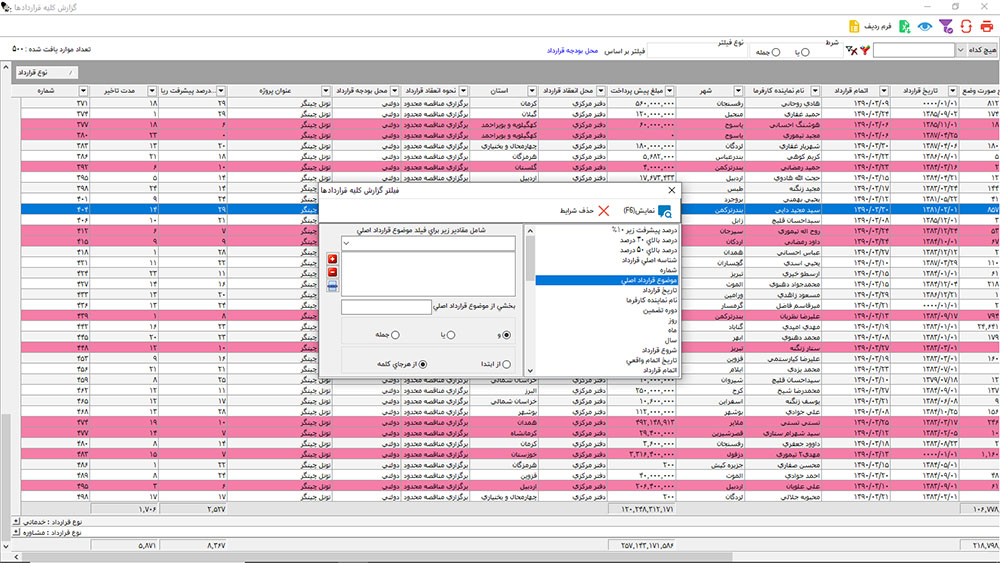The width and height of the screenshot is (1000, 563).
Task: Open 'محل بودجه قرارداد' column filter dropdown
Action: pos(395,91)
